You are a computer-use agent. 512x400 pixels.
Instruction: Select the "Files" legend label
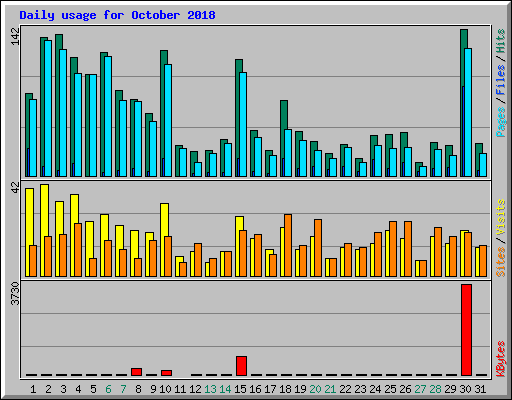501,80
